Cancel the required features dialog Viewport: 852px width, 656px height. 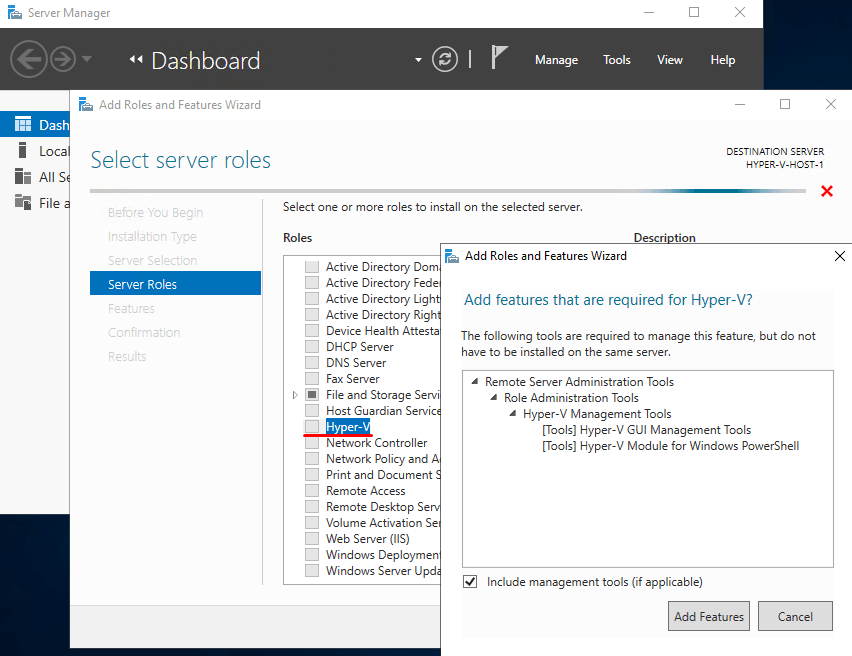click(795, 616)
